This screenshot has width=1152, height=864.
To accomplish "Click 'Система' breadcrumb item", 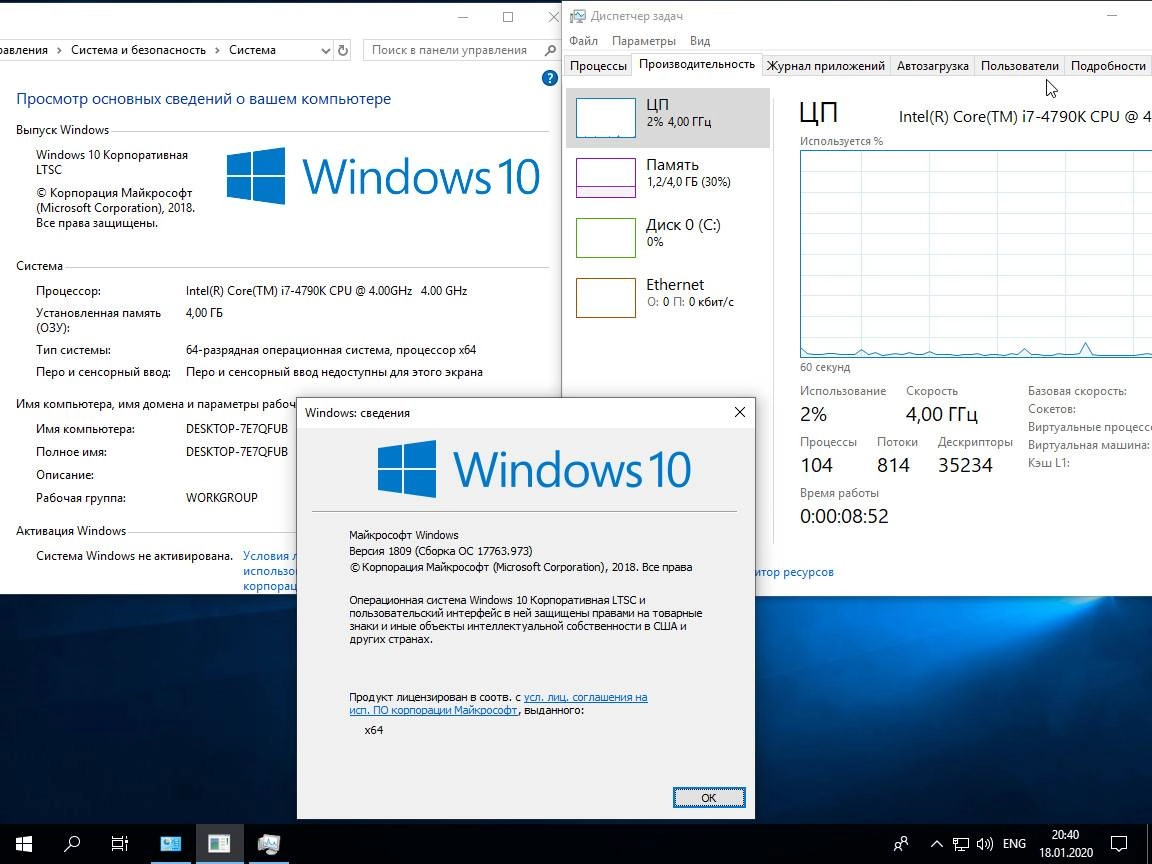I will [x=252, y=50].
